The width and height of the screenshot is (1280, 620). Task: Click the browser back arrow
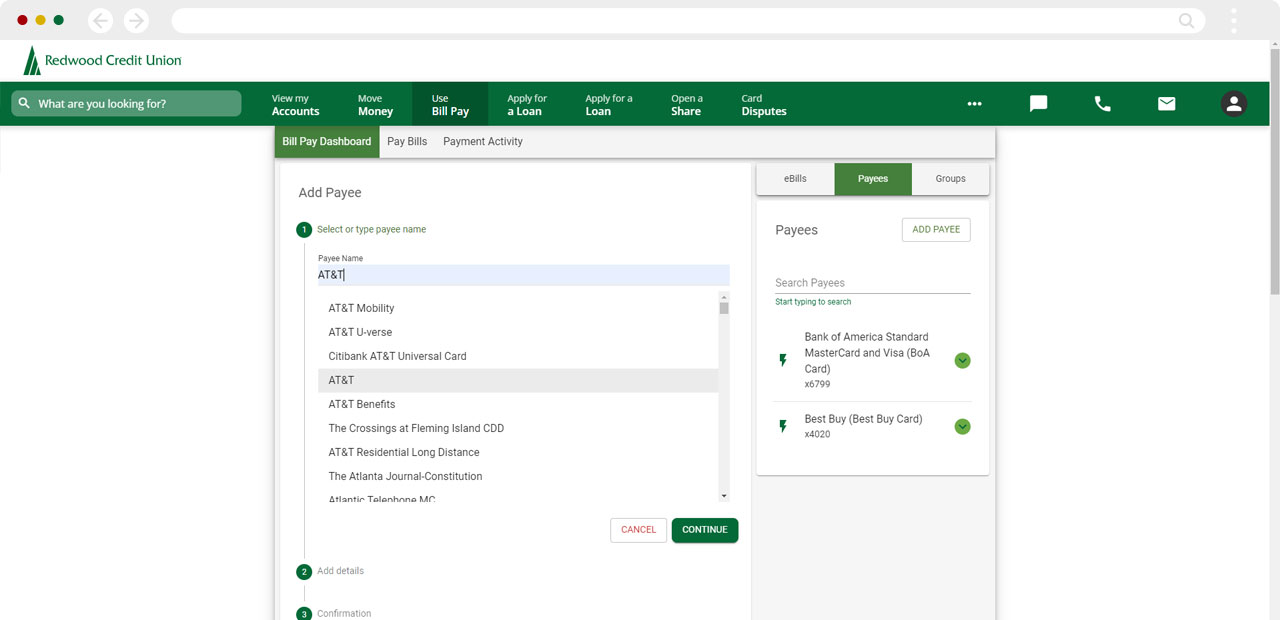point(101,20)
